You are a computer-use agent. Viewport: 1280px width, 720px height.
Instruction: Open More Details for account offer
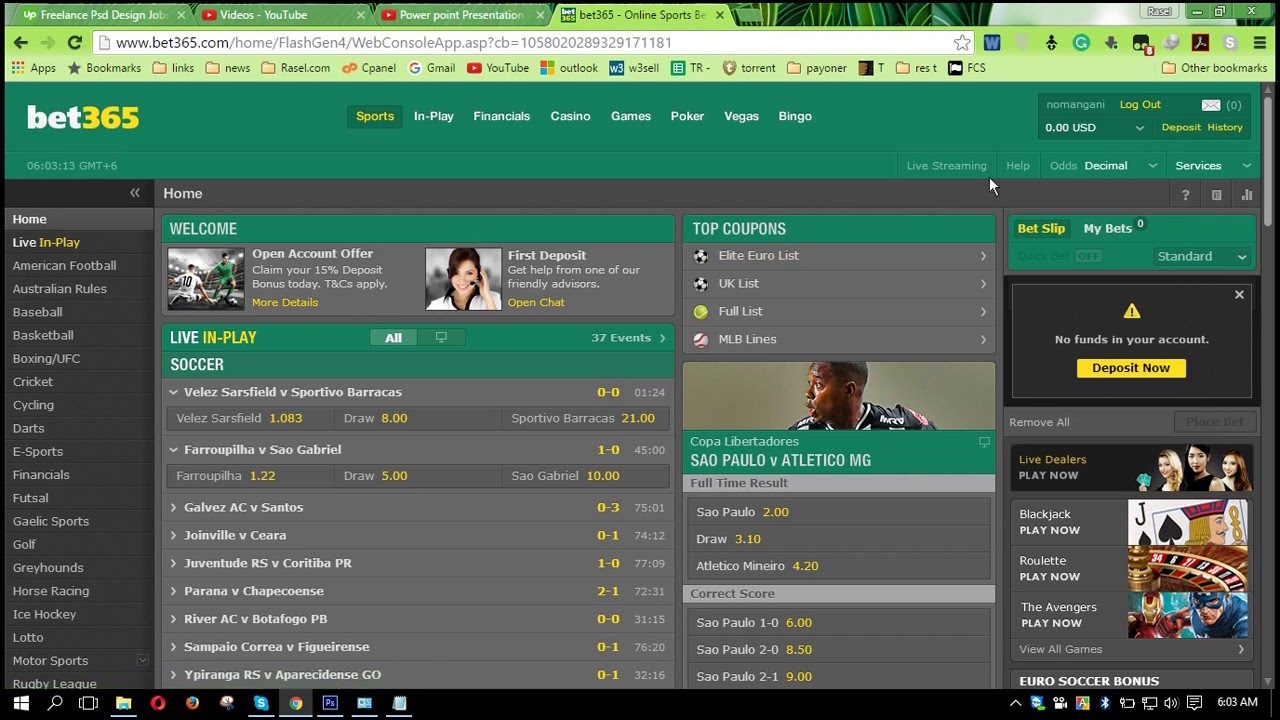pos(285,303)
